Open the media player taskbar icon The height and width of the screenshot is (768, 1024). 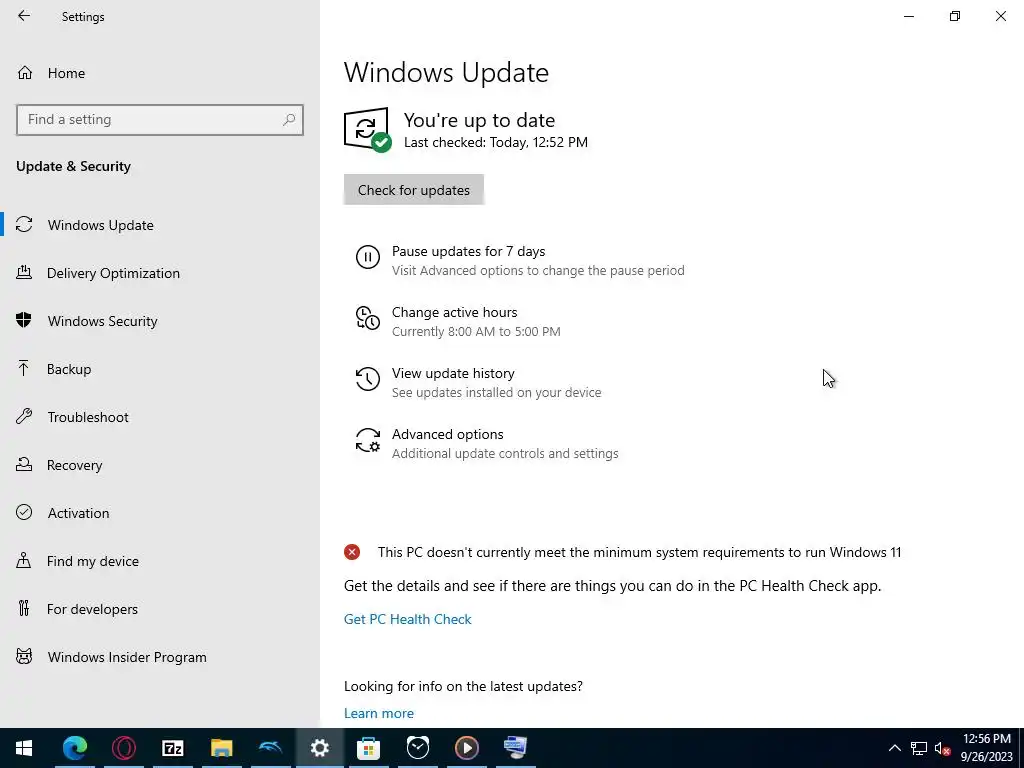coord(466,748)
